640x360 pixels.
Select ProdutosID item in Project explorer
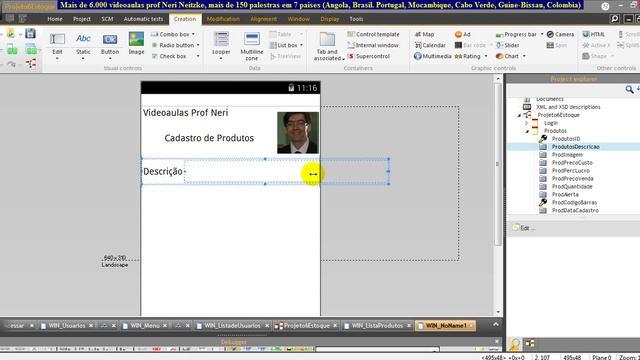point(566,139)
